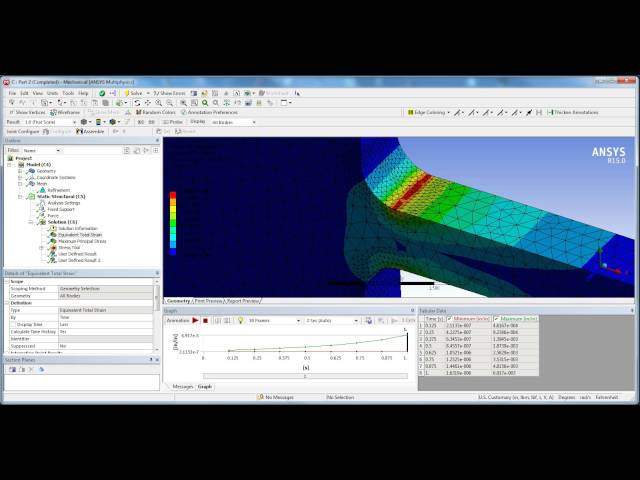Switch to the Graph tab
The height and width of the screenshot is (480, 640).
coord(204,387)
